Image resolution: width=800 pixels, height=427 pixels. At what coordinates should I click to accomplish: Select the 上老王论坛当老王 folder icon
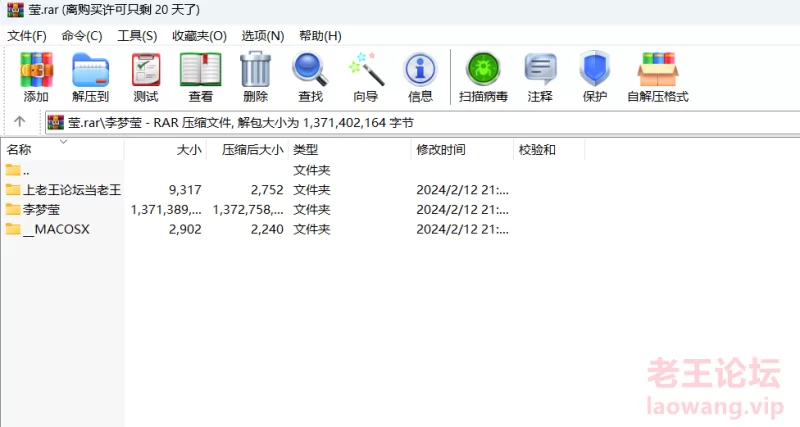click(x=13, y=189)
